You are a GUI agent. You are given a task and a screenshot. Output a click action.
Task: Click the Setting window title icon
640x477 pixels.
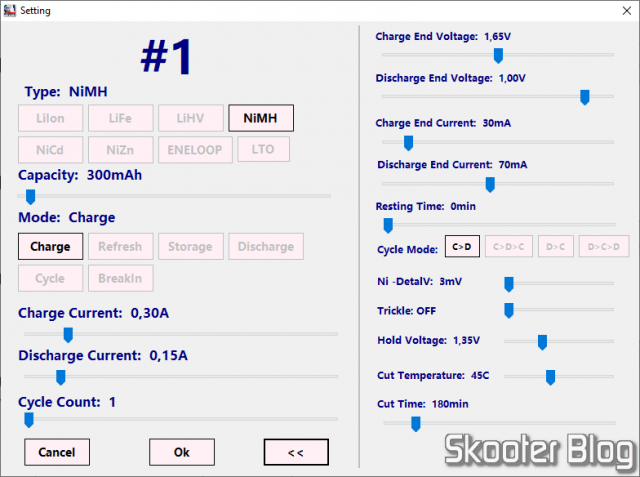click(x=9, y=10)
